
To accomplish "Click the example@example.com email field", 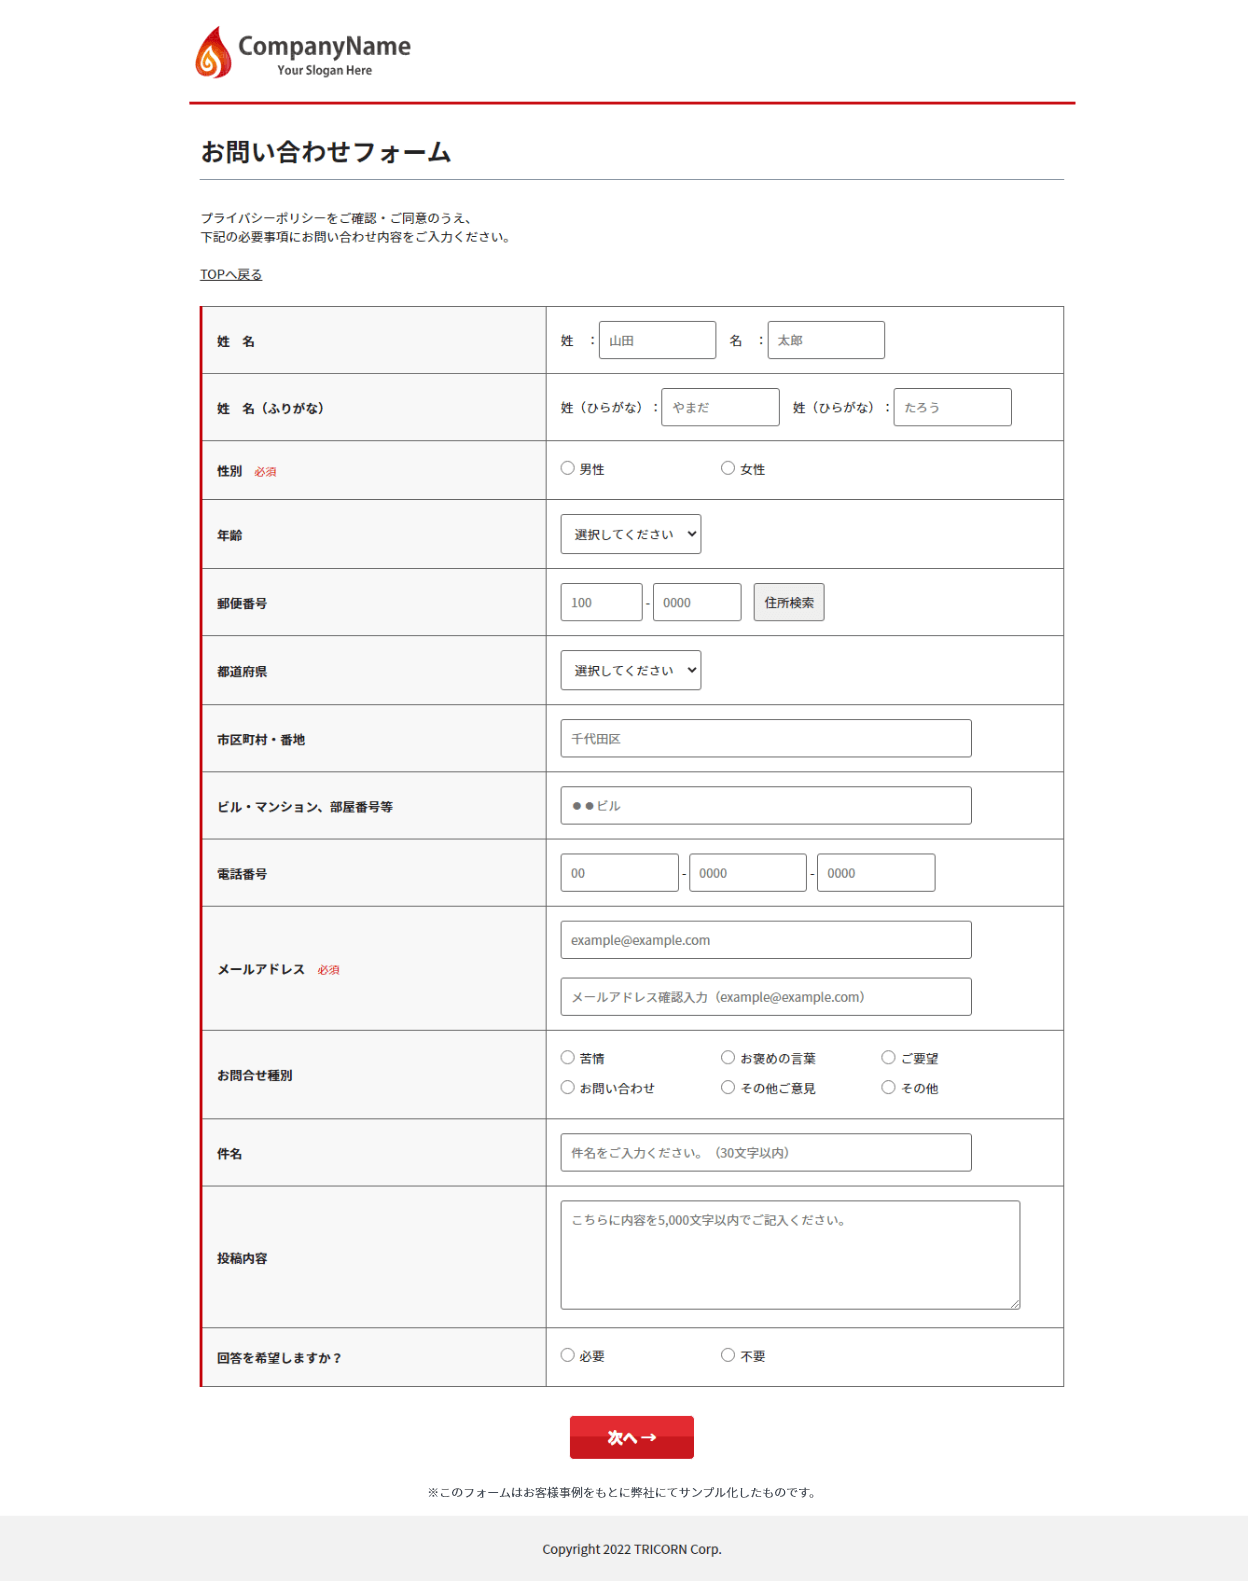I will click(766, 940).
